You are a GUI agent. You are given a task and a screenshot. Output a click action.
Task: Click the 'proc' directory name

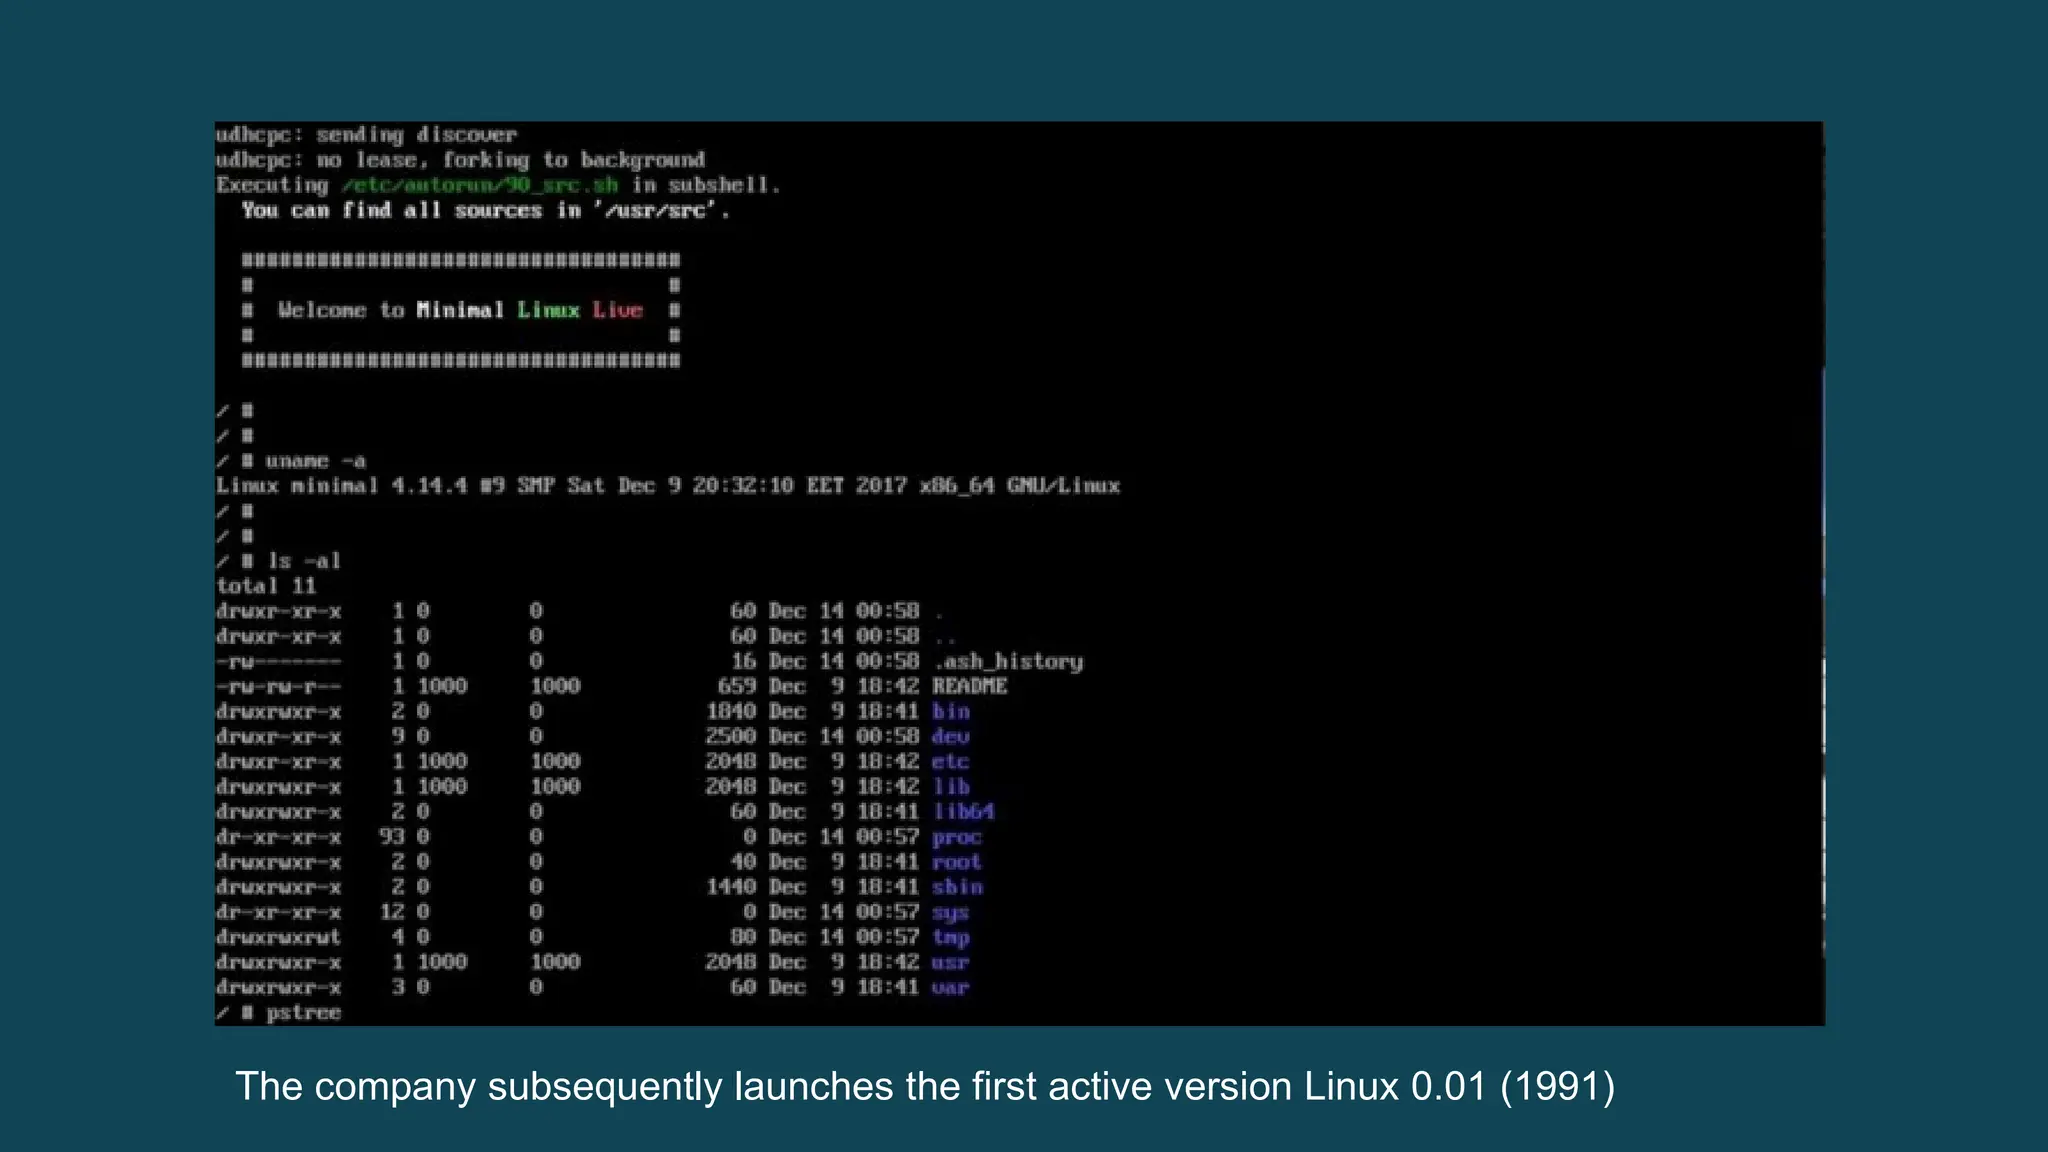click(x=956, y=838)
